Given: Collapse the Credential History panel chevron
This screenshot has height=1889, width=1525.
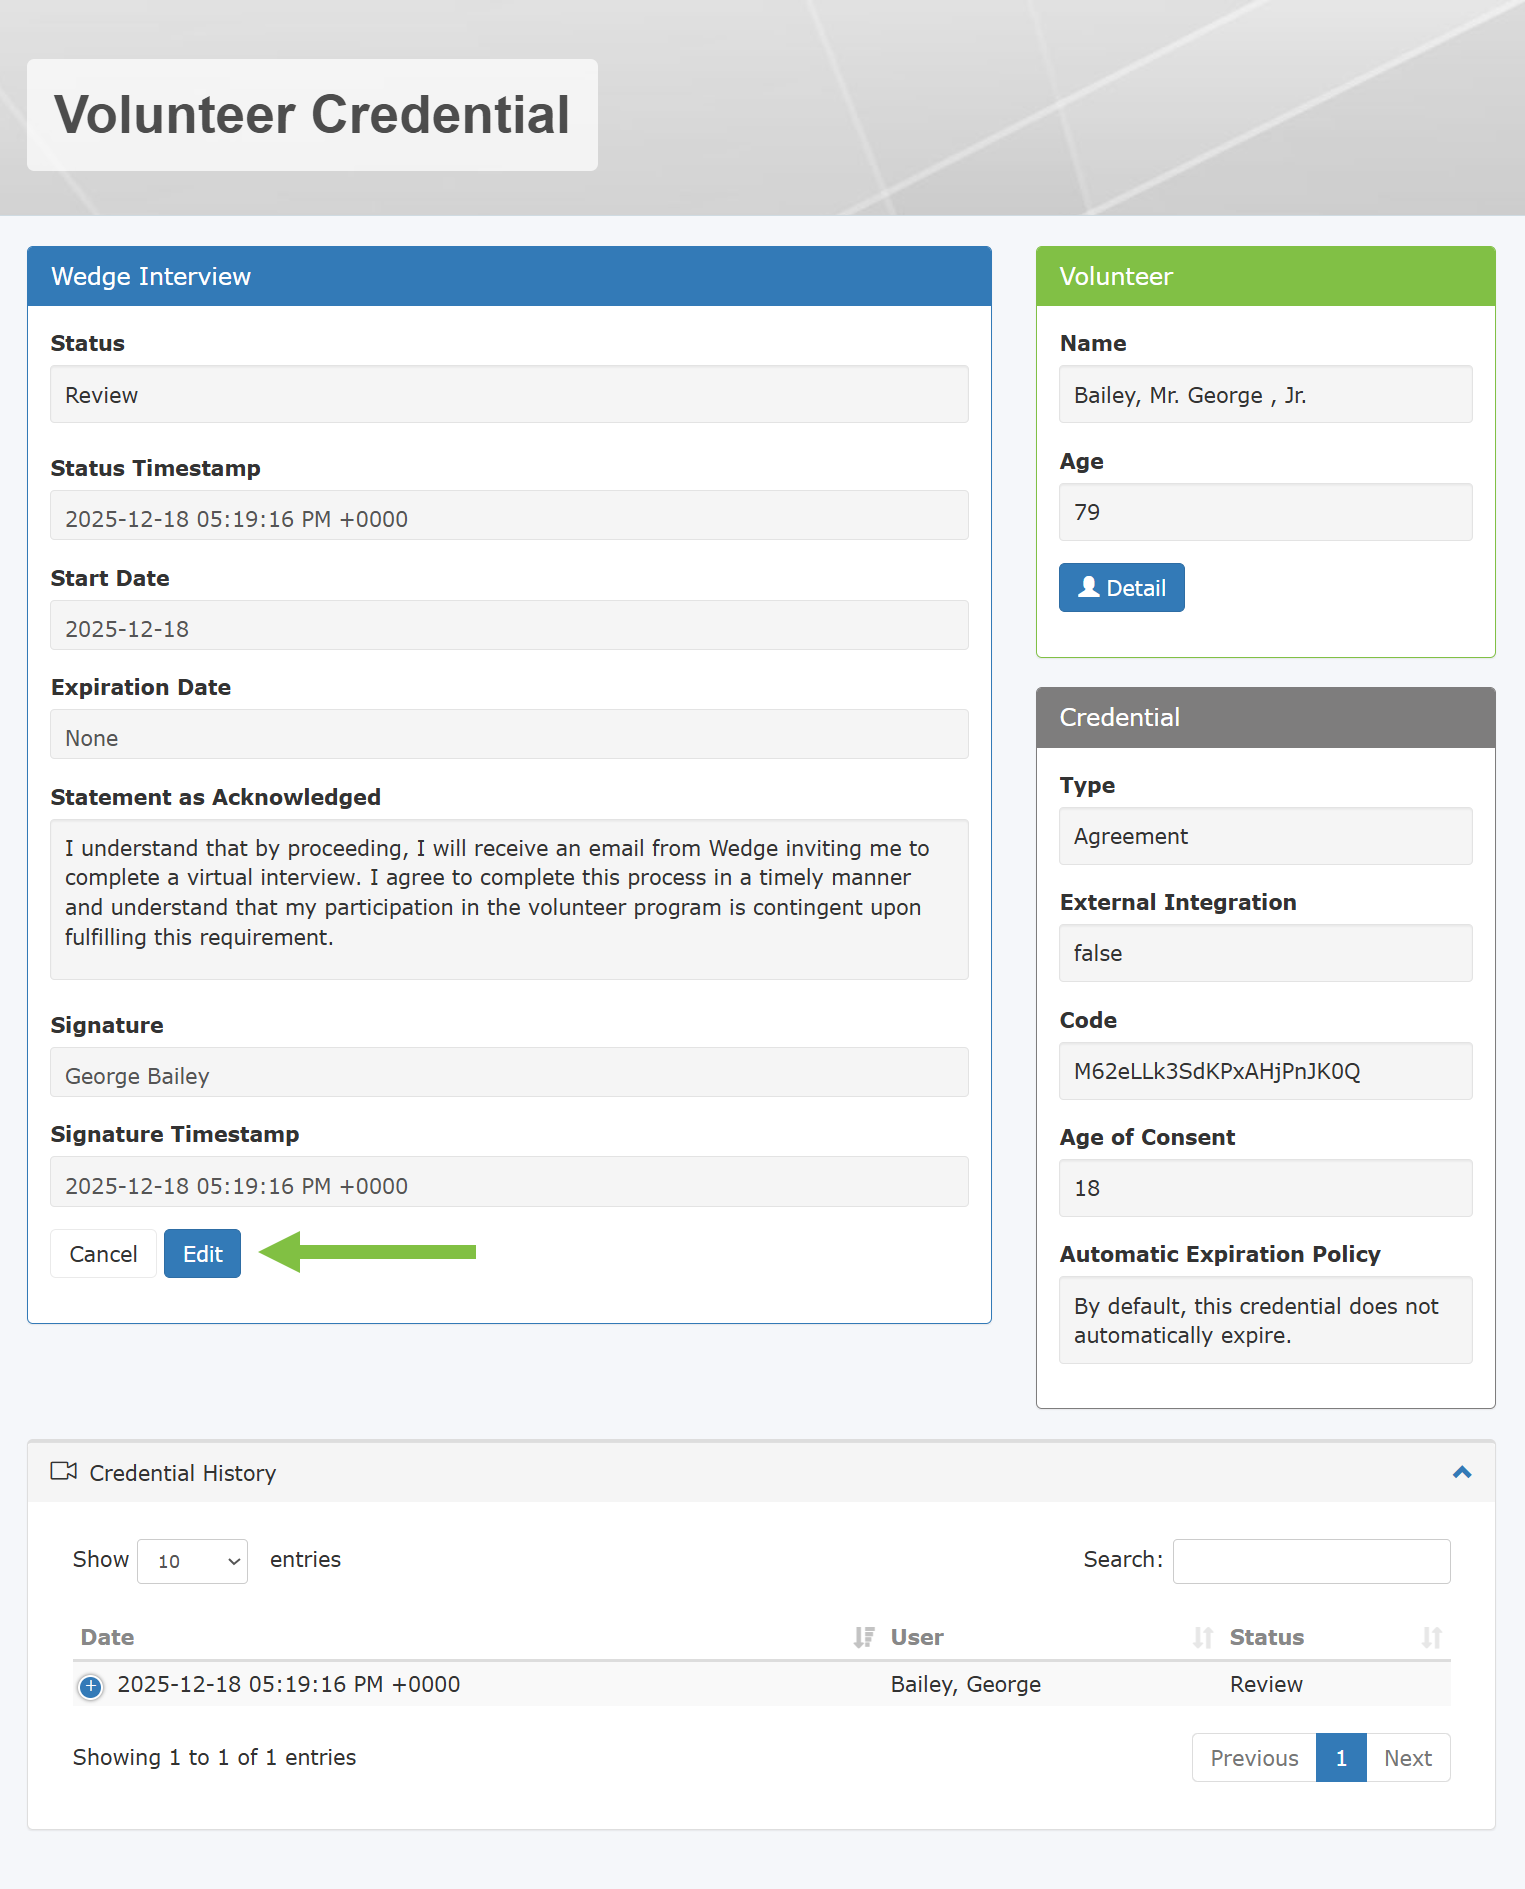Looking at the screenshot, I should (x=1462, y=1472).
